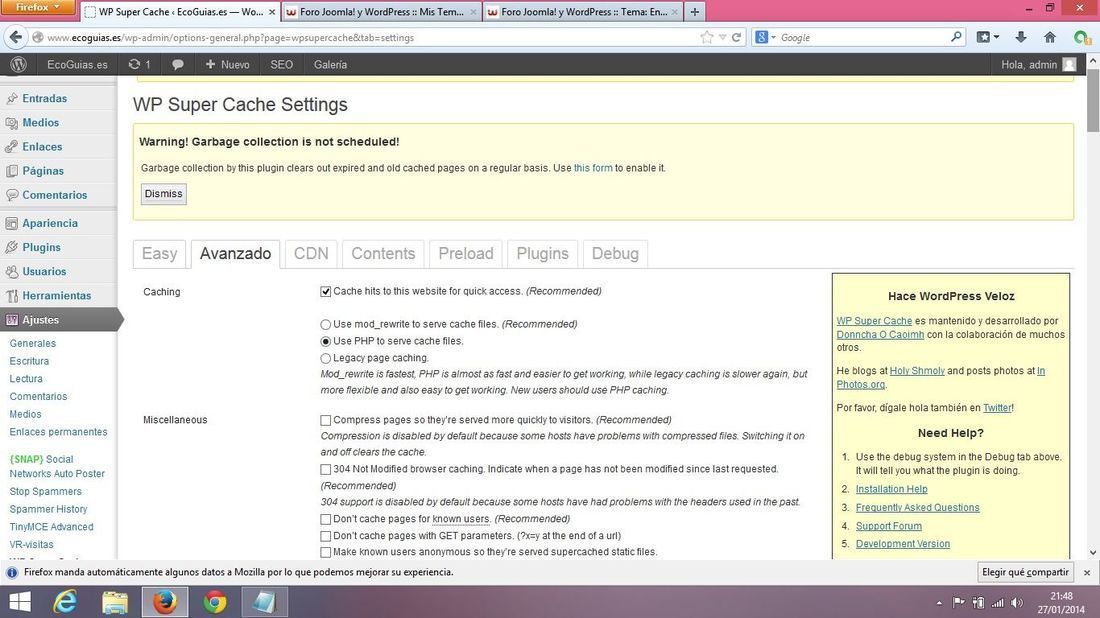Viewport: 1100px width, 618px height.
Task: Open a new Firefox tab with plus
Action: coord(695,12)
